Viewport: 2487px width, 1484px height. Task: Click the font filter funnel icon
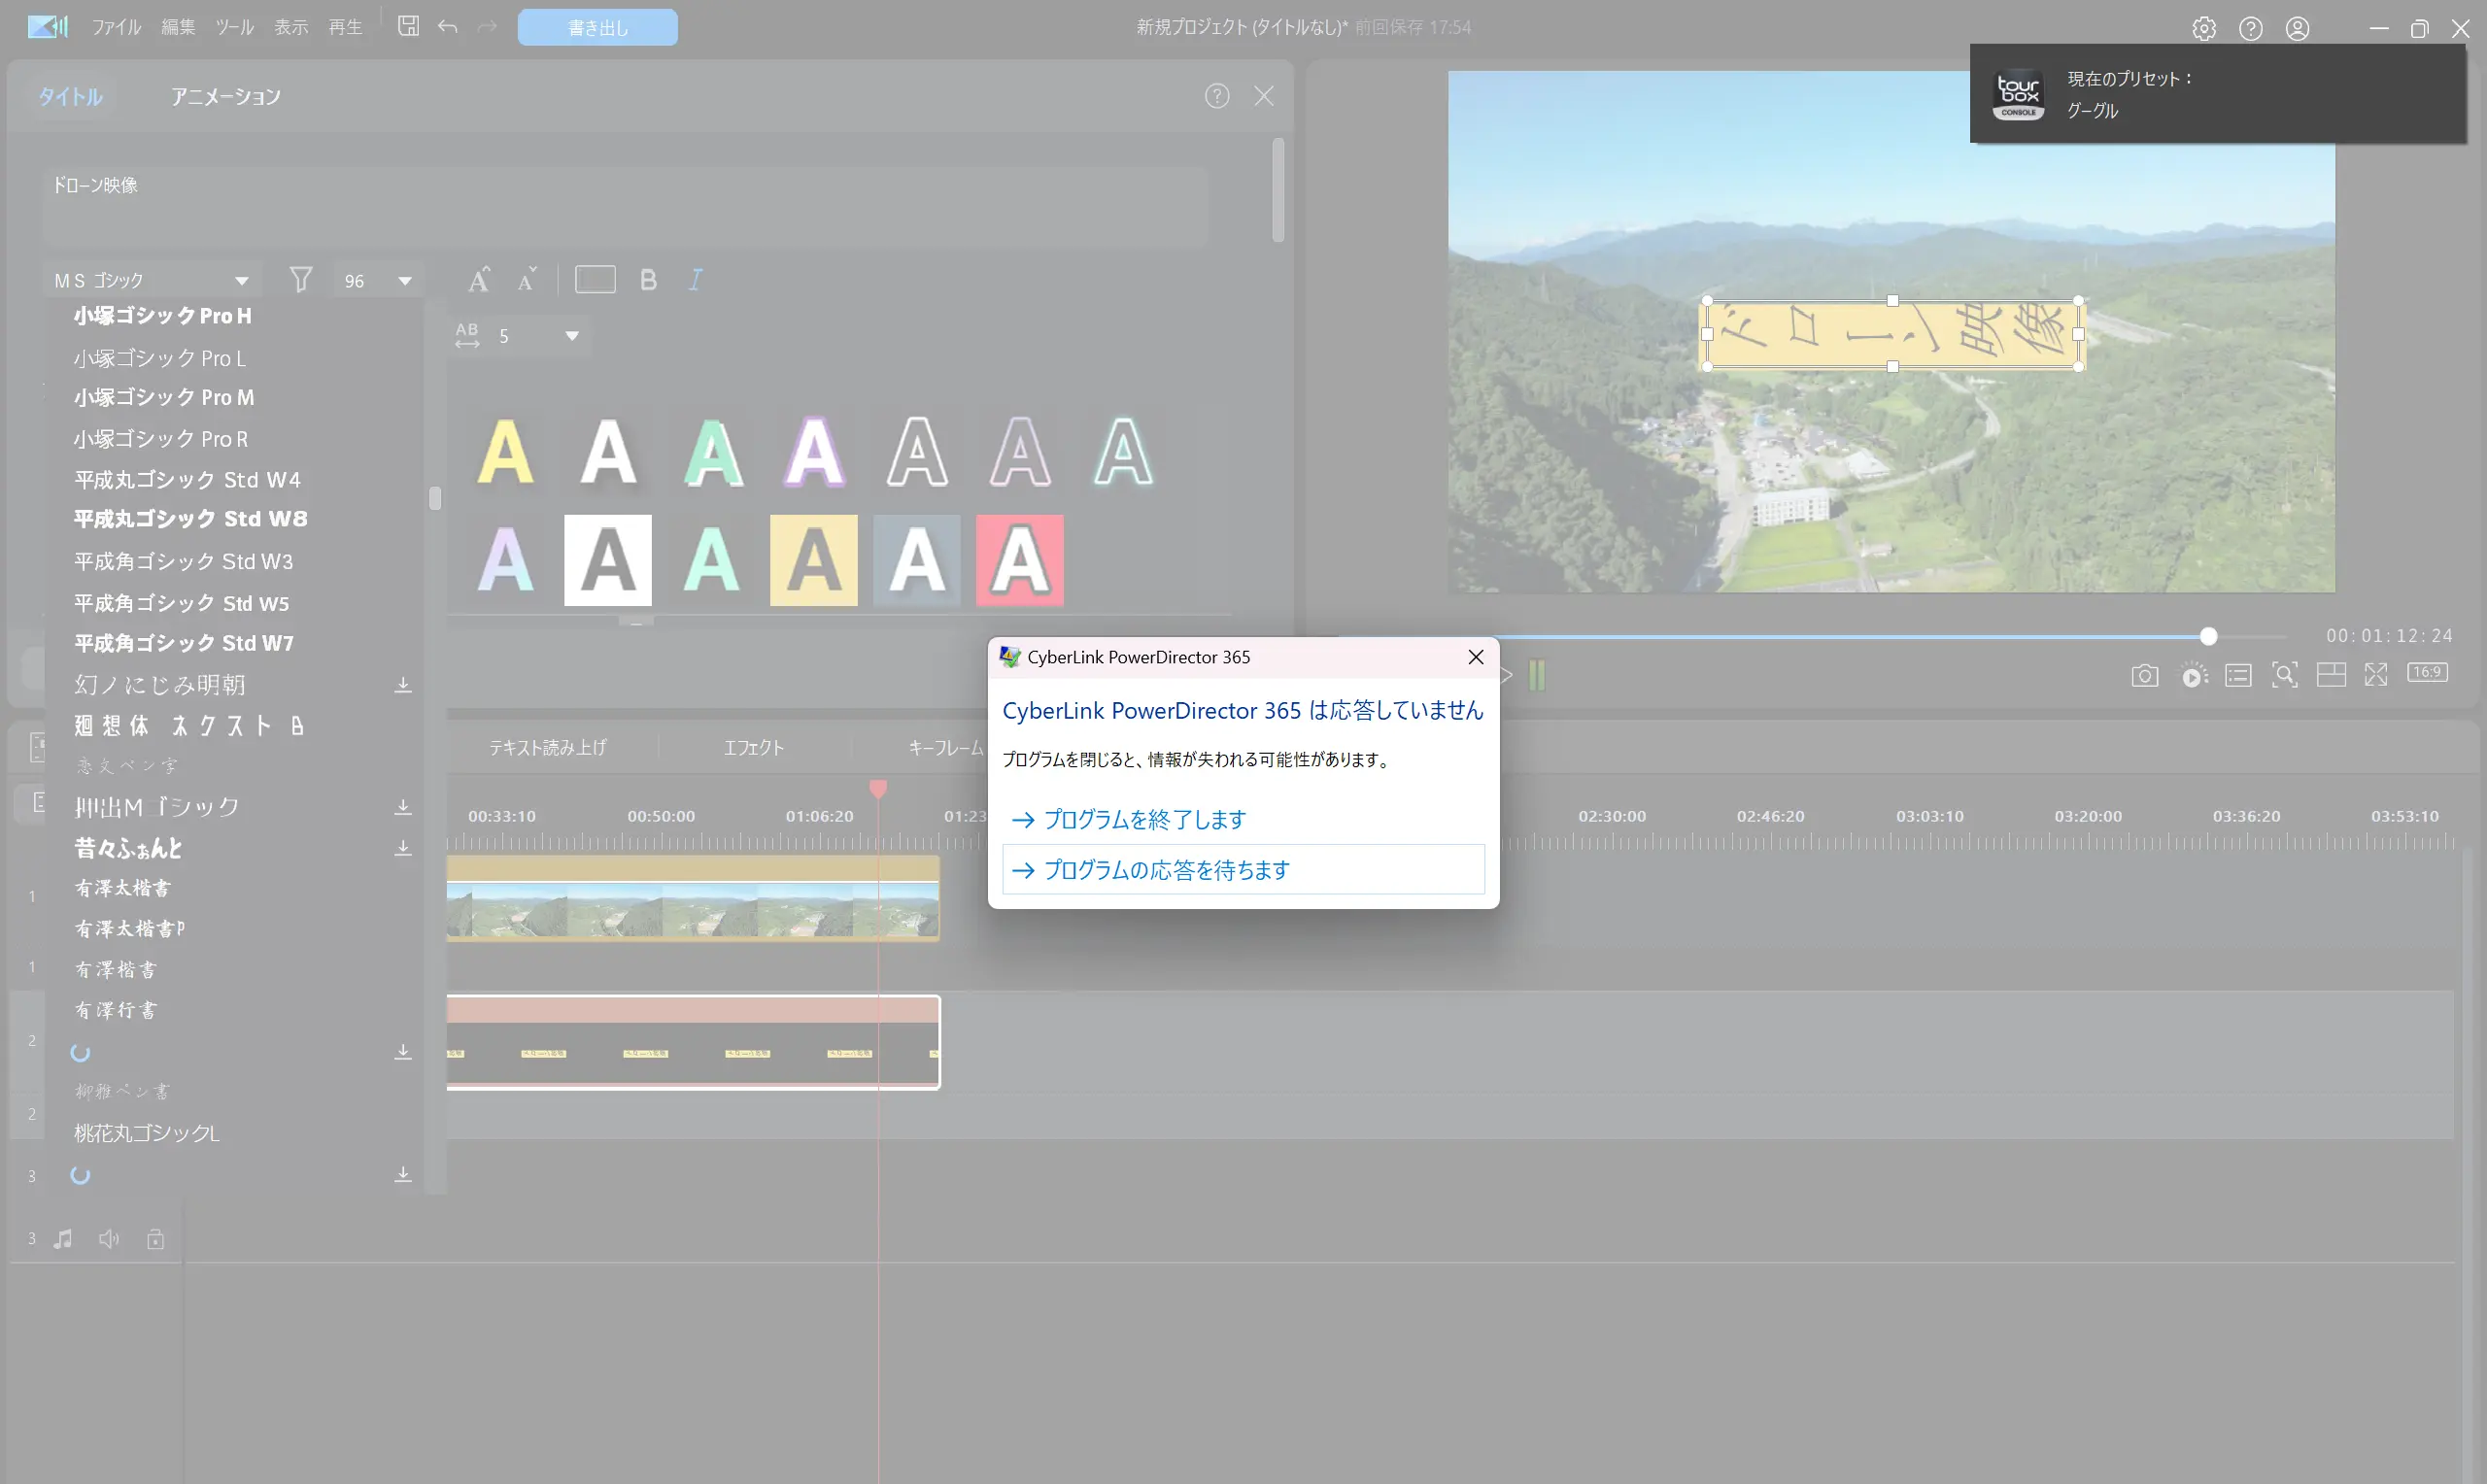click(x=300, y=280)
